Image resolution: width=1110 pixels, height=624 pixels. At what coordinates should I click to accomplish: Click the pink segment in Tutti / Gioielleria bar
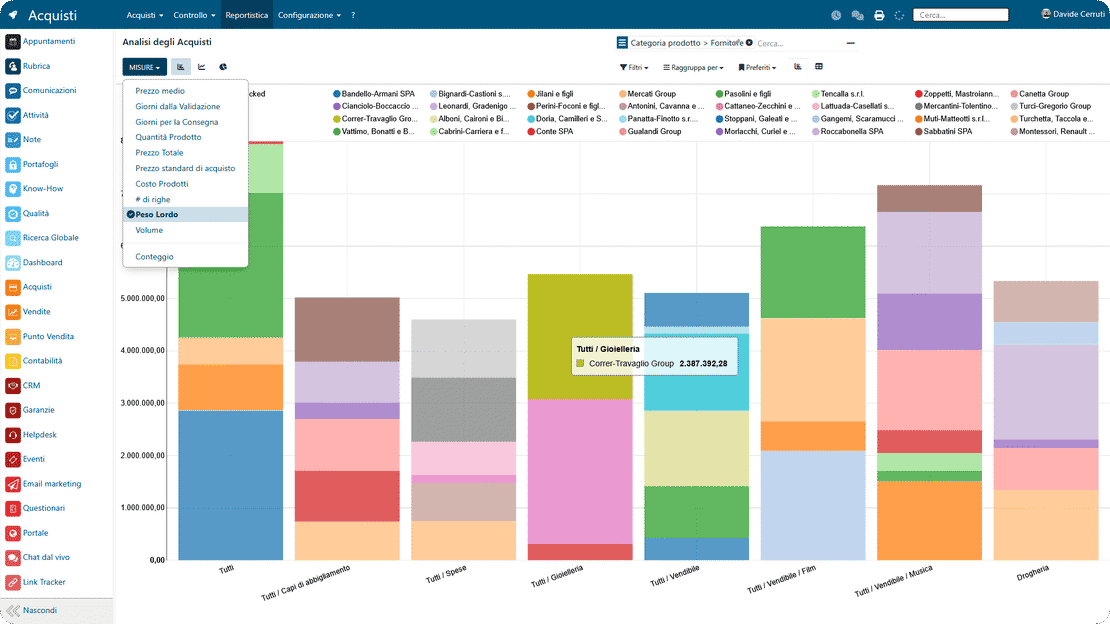click(x=580, y=472)
